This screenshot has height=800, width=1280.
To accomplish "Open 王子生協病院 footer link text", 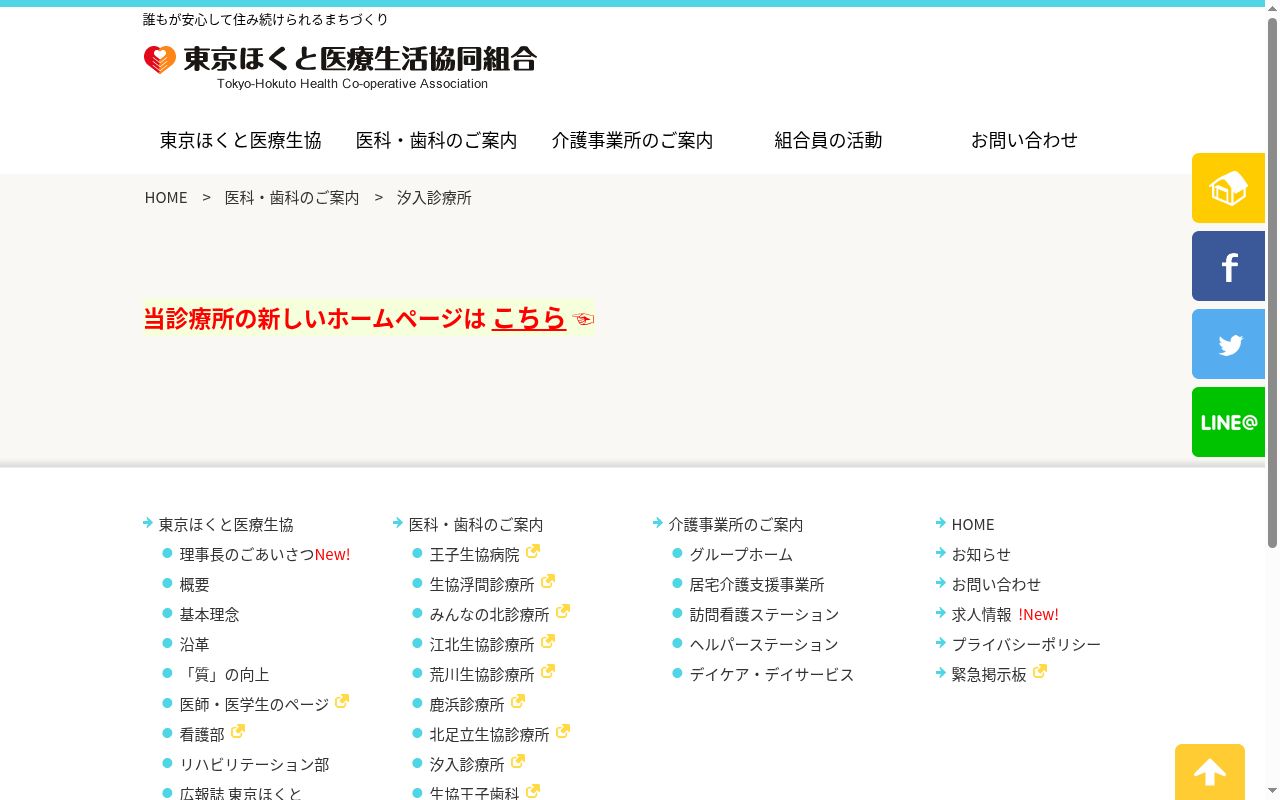I will click(475, 554).
